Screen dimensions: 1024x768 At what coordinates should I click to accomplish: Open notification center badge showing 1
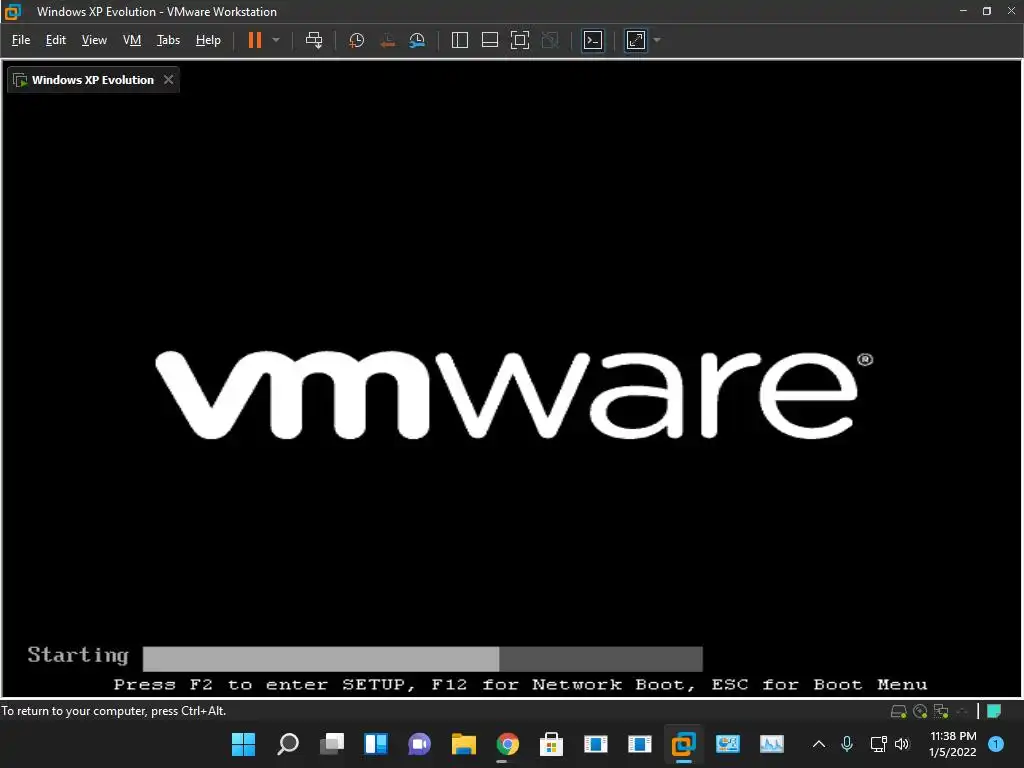click(x=996, y=744)
